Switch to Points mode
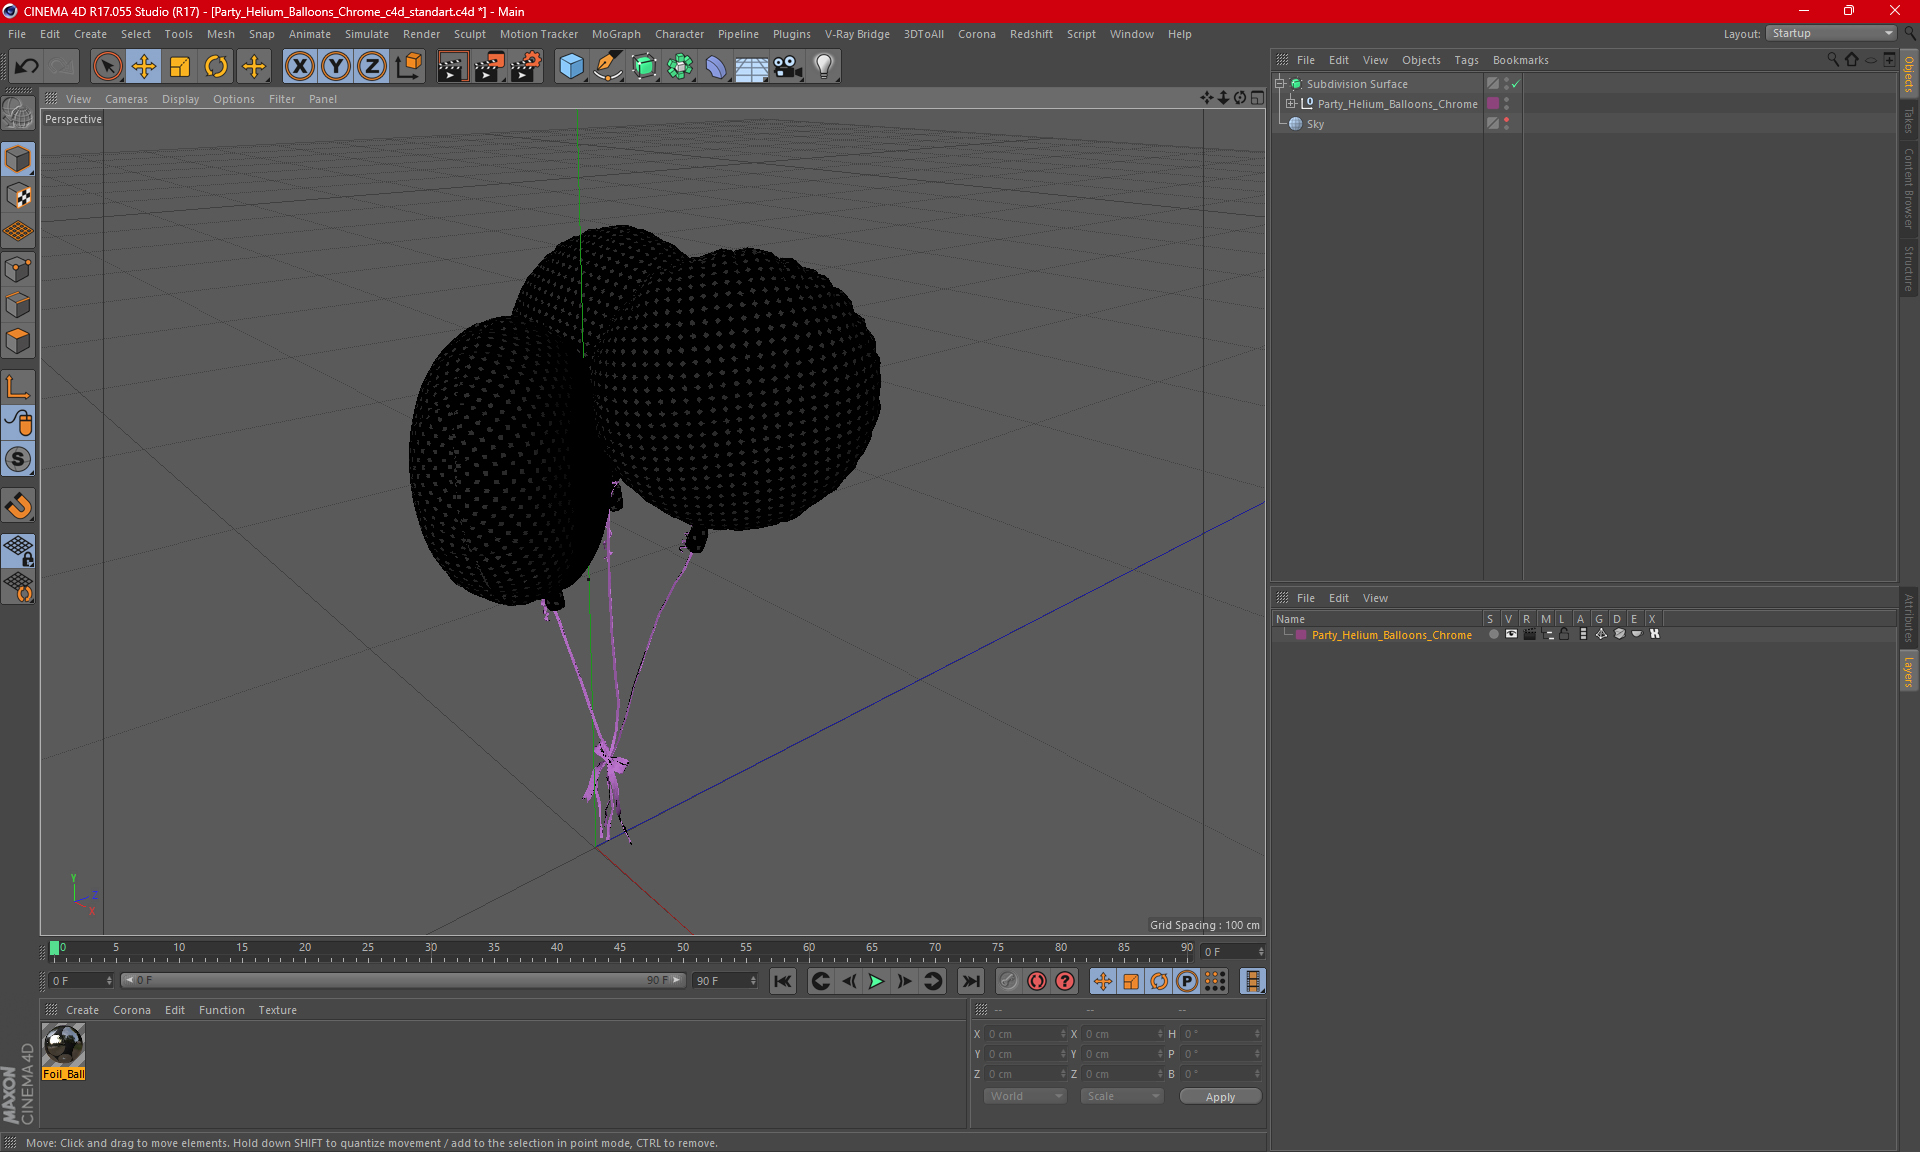 tap(18, 269)
